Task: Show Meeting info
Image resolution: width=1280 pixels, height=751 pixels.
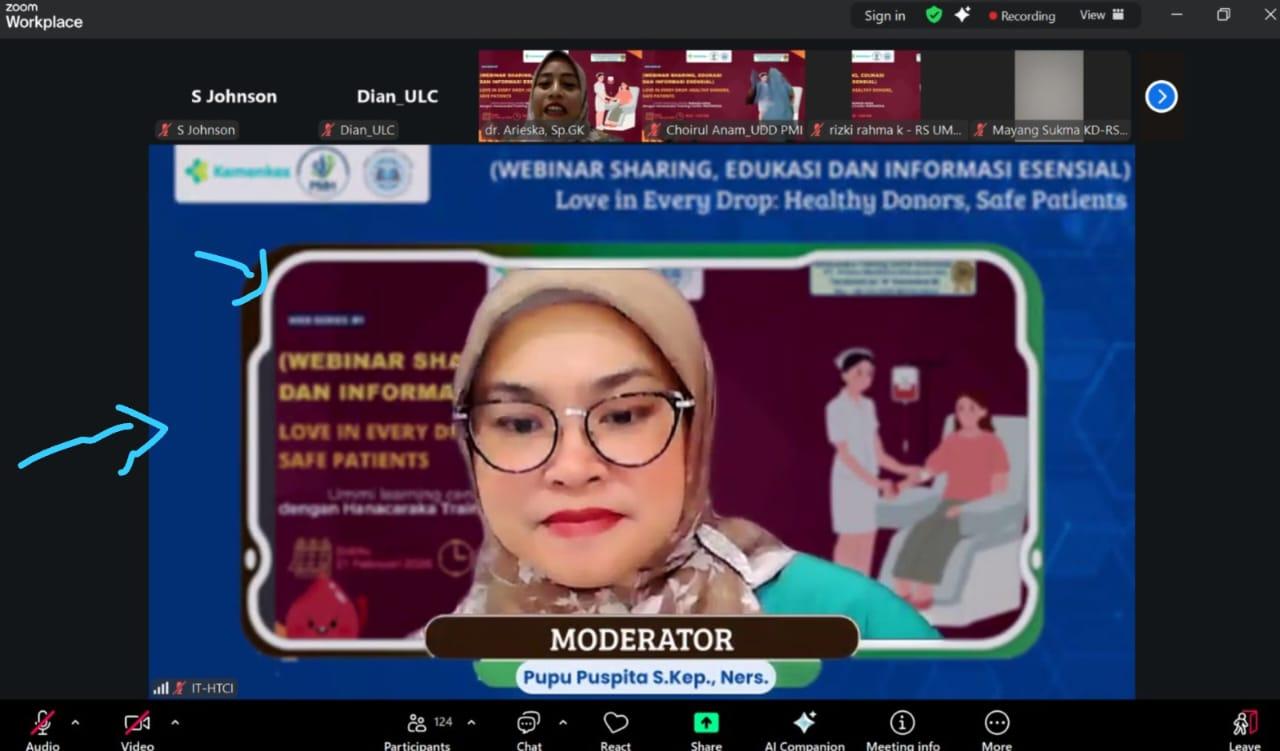Action: pos(901,727)
